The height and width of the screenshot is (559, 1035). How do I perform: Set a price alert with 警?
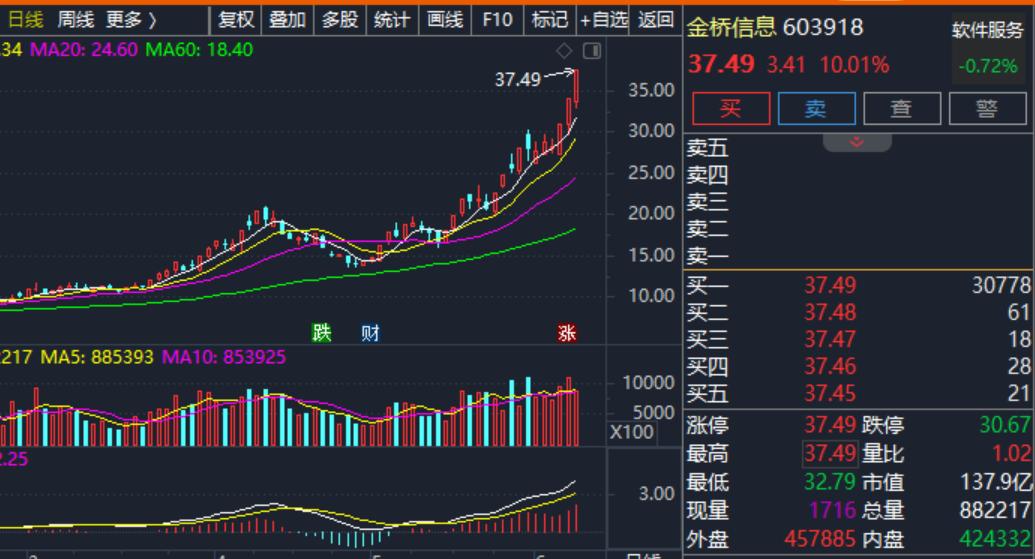tap(987, 108)
